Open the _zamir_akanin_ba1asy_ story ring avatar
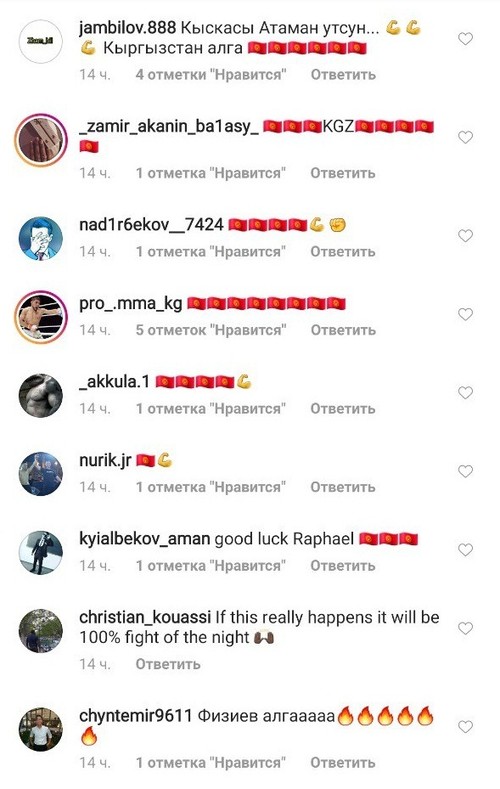The height and width of the screenshot is (789, 500). click(40, 140)
